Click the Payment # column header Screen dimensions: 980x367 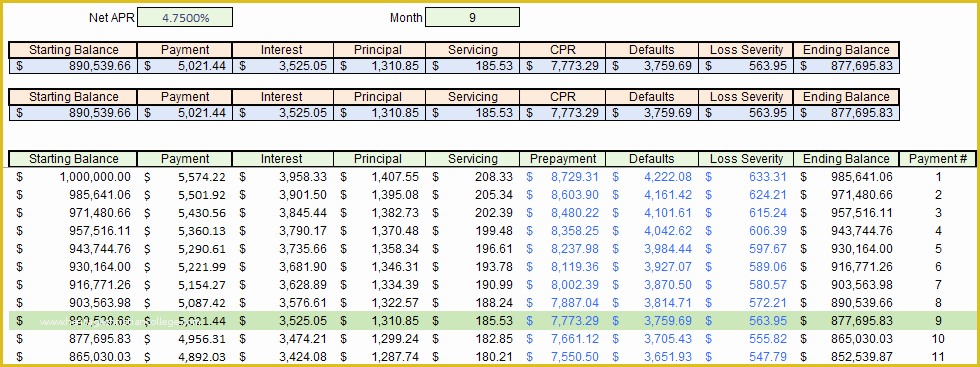[x=938, y=159]
